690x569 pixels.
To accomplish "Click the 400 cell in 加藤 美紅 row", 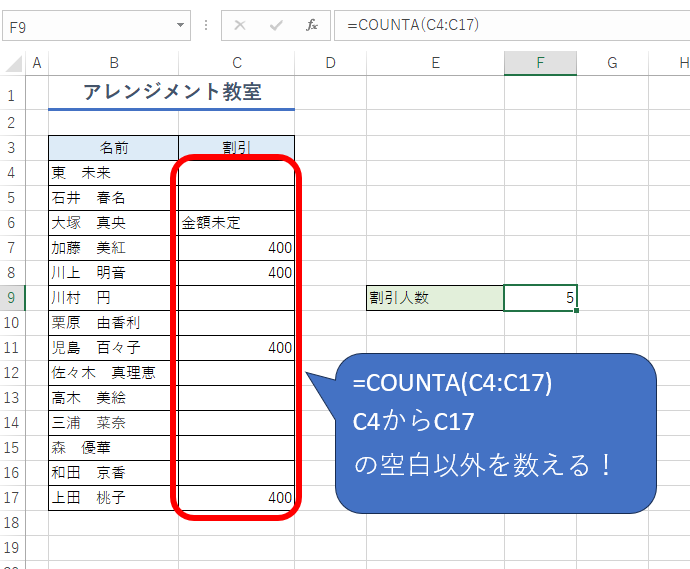I will tap(237, 248).
